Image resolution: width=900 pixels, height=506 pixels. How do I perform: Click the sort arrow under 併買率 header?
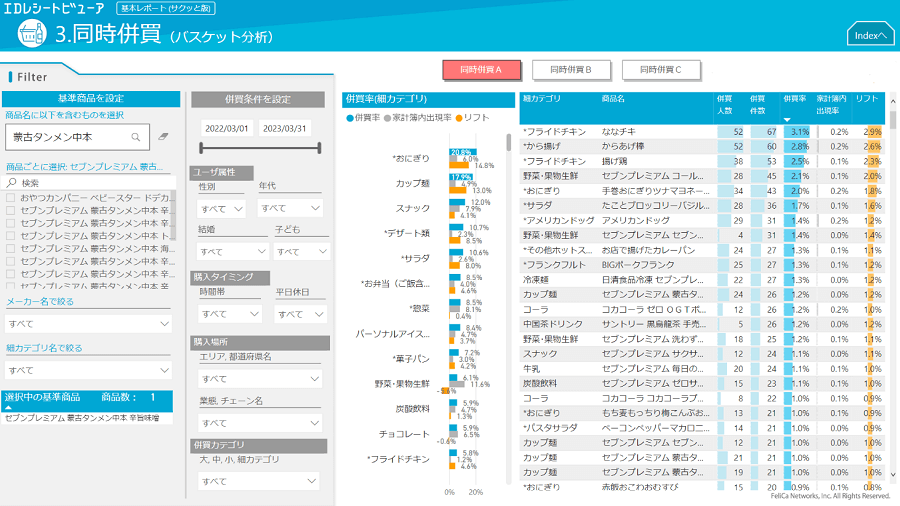(787, 120)
